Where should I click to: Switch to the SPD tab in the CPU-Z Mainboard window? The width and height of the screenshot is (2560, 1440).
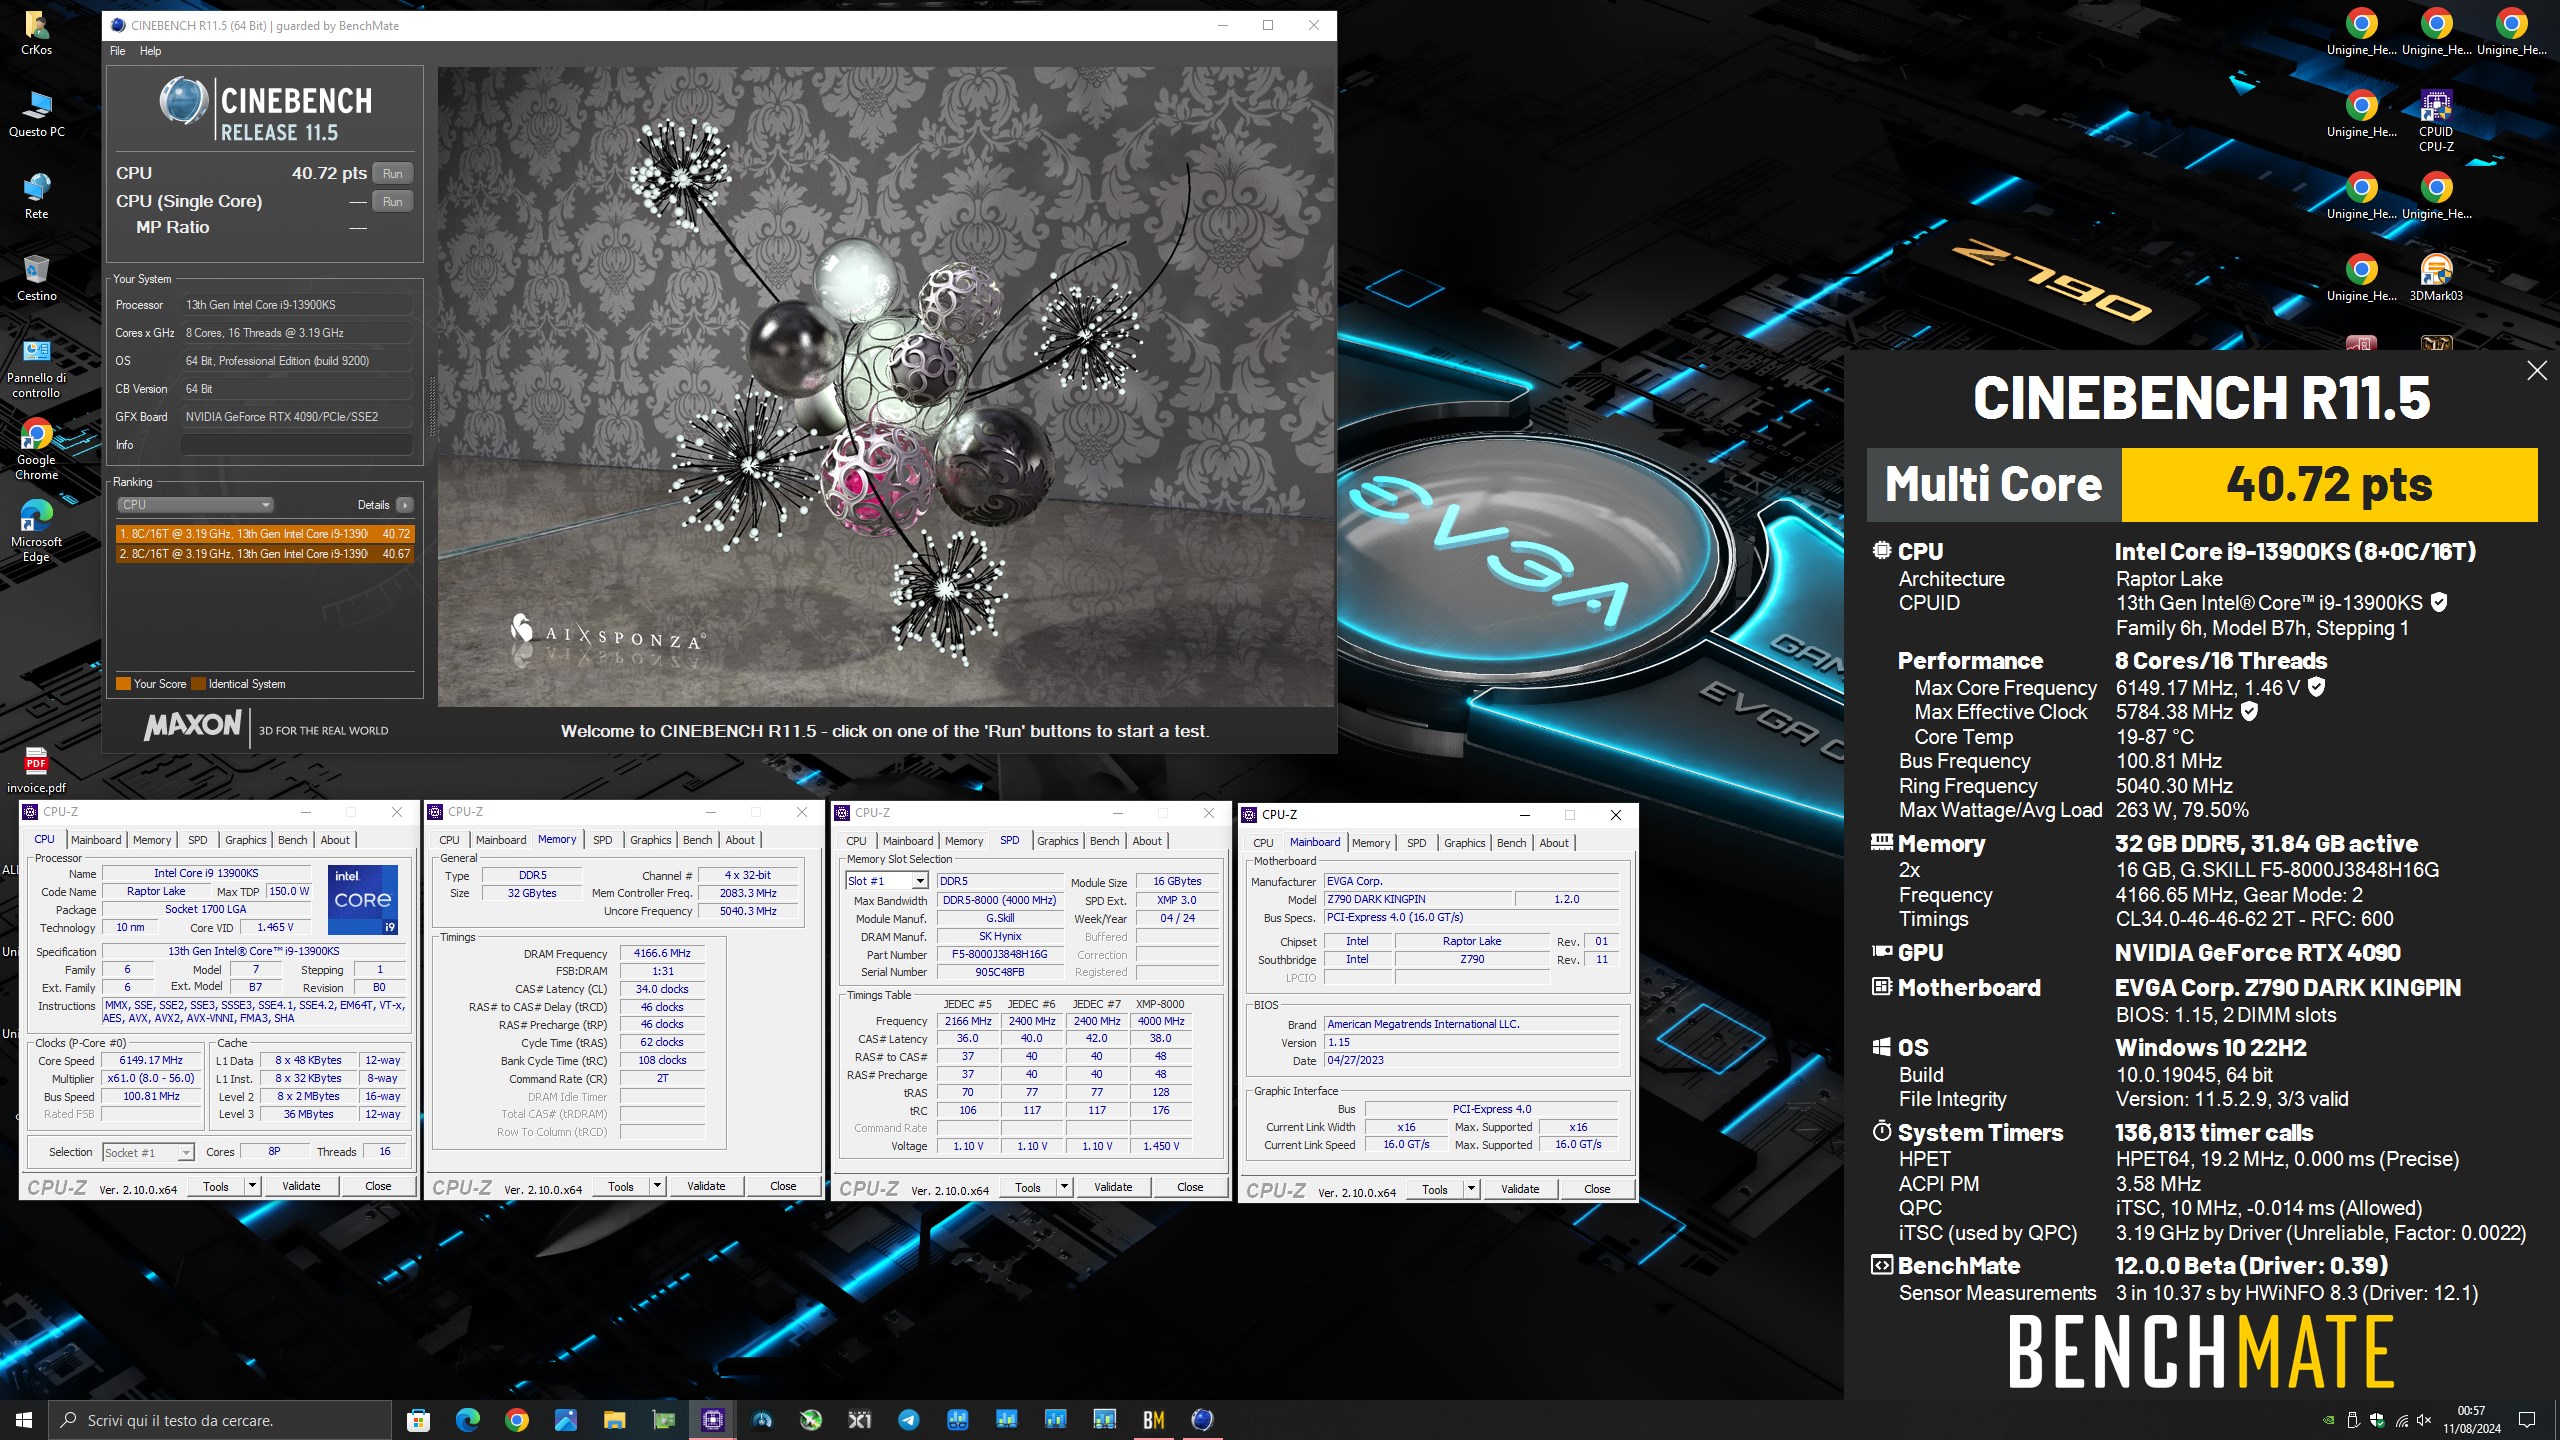pos(1416,843)
